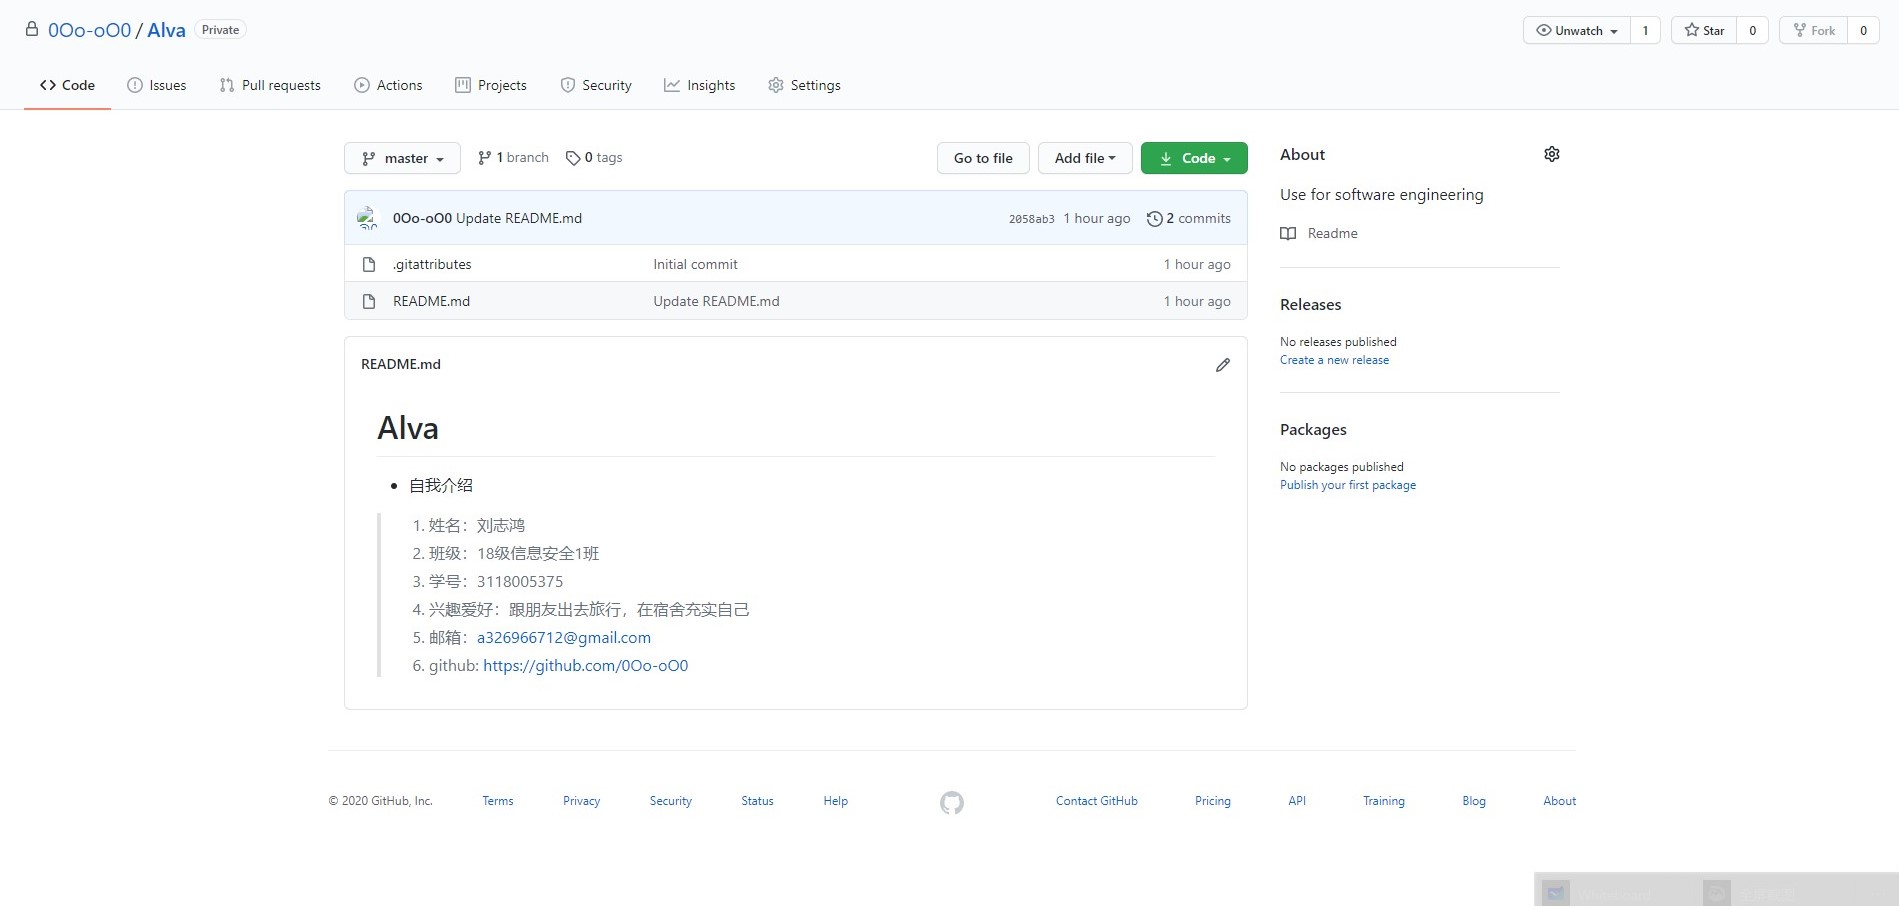View the 2 commits history

[1189, 218]
